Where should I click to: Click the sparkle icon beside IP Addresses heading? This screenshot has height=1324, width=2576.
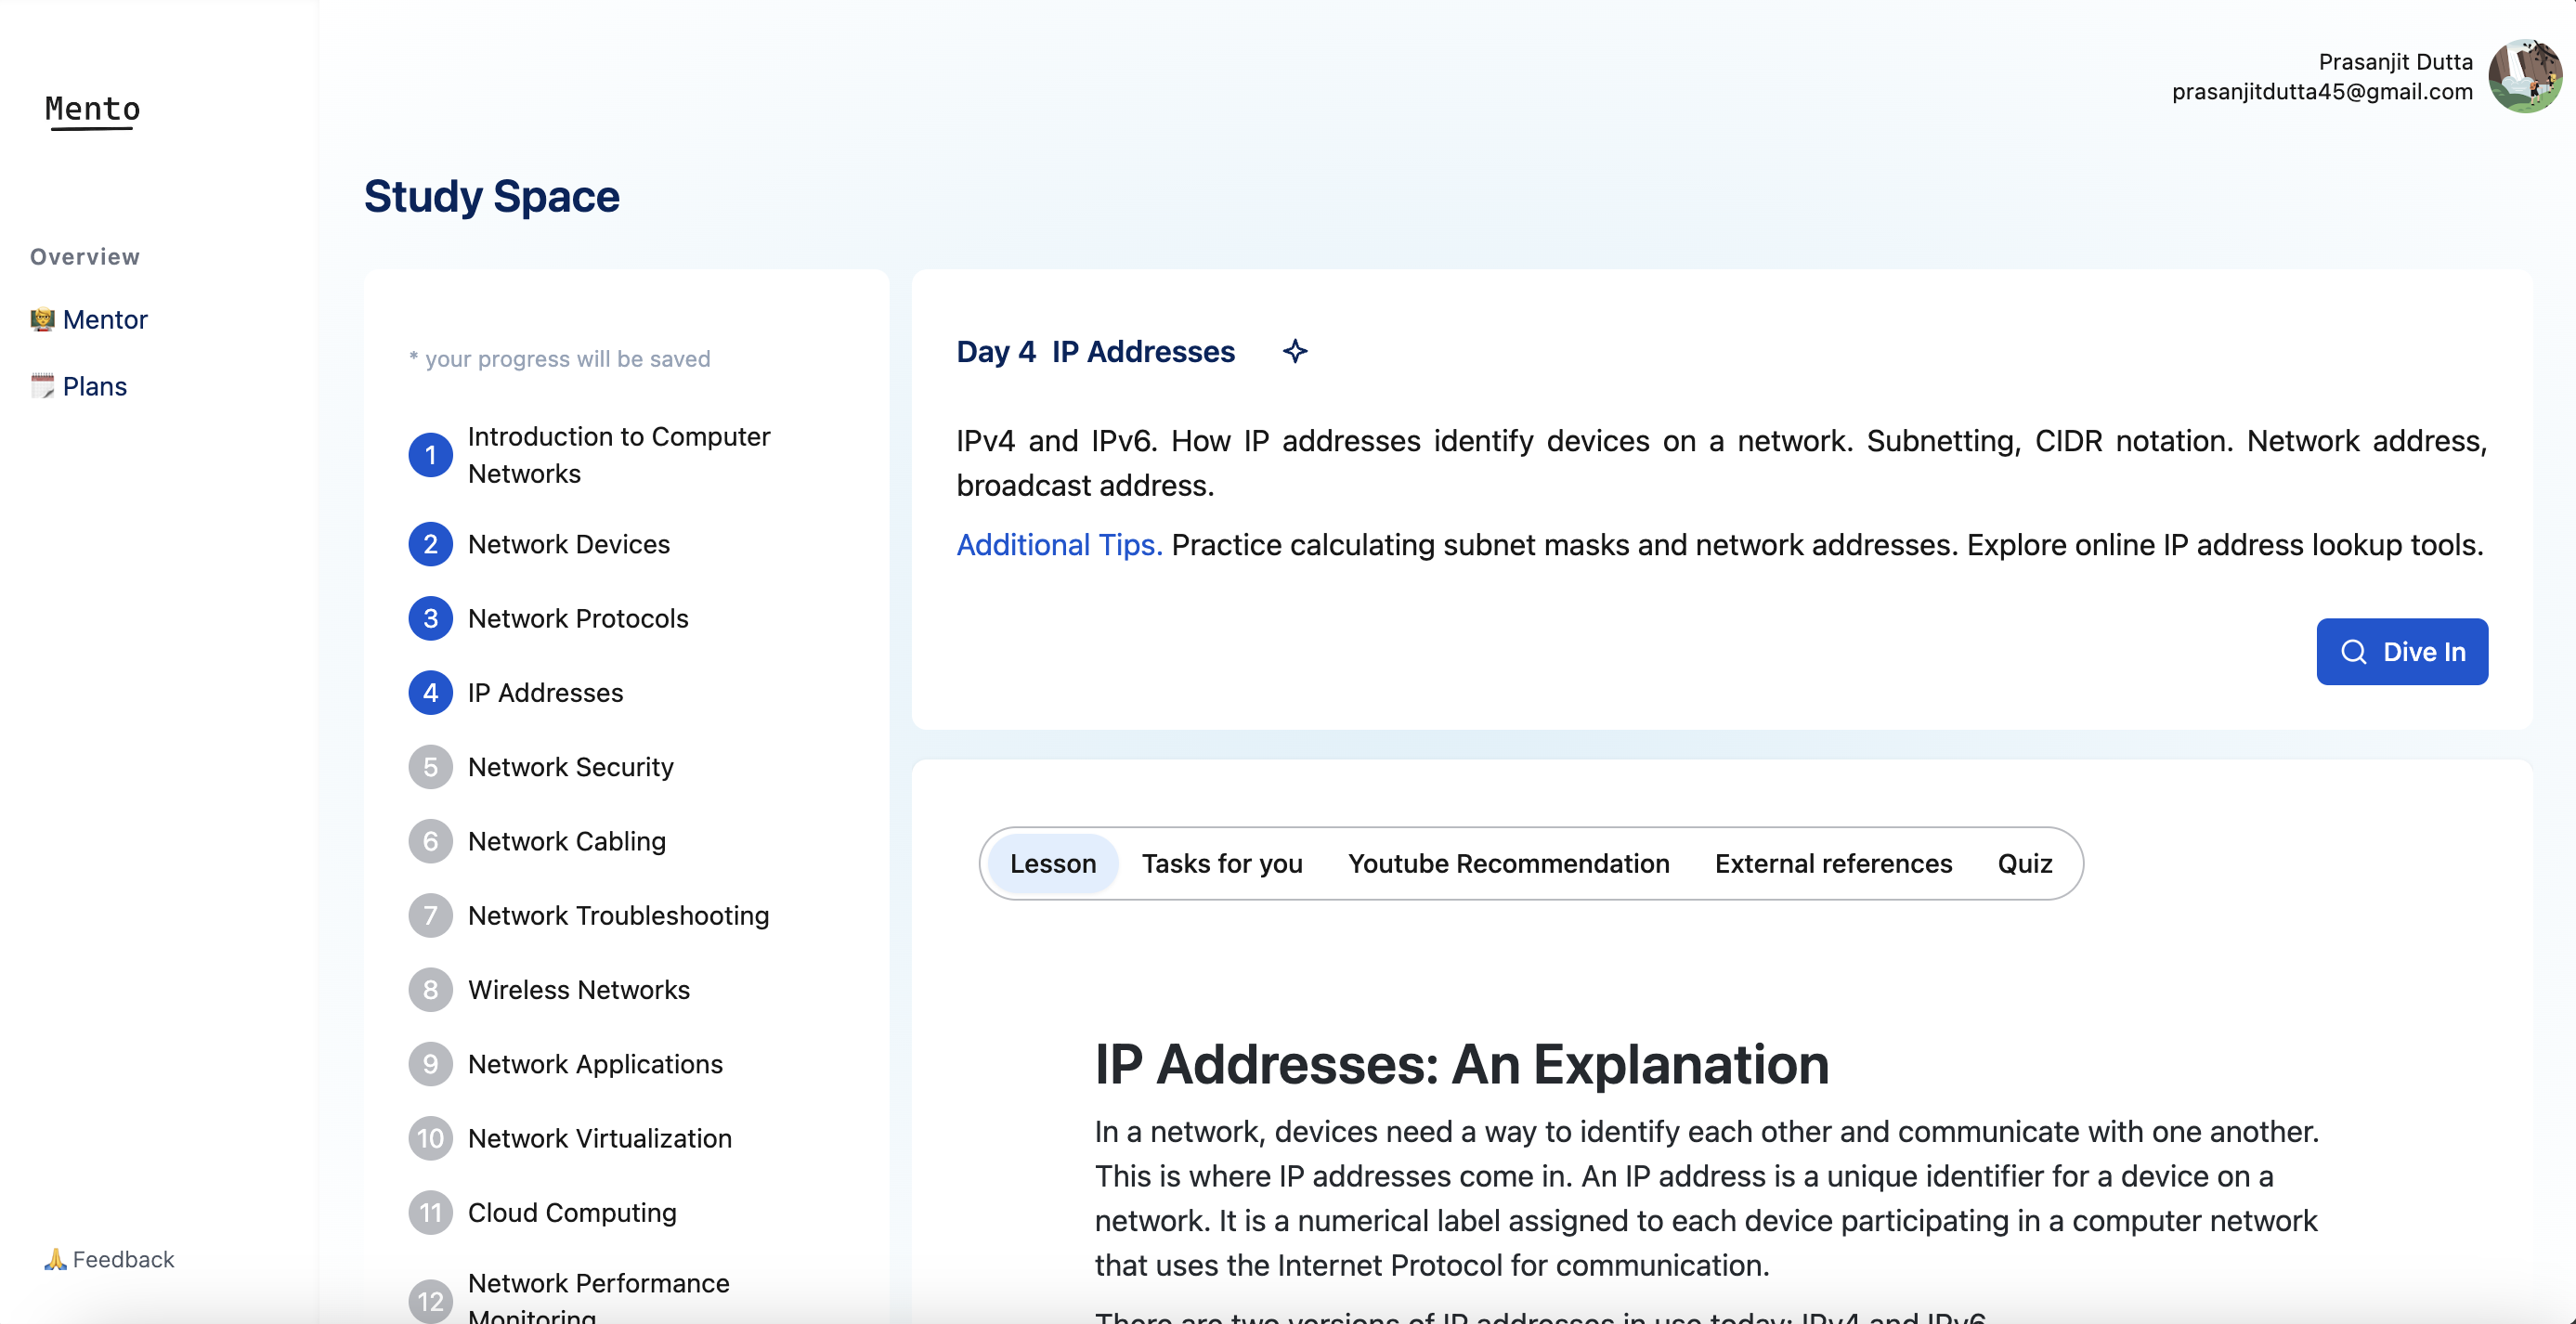(x=1295, y=351)
